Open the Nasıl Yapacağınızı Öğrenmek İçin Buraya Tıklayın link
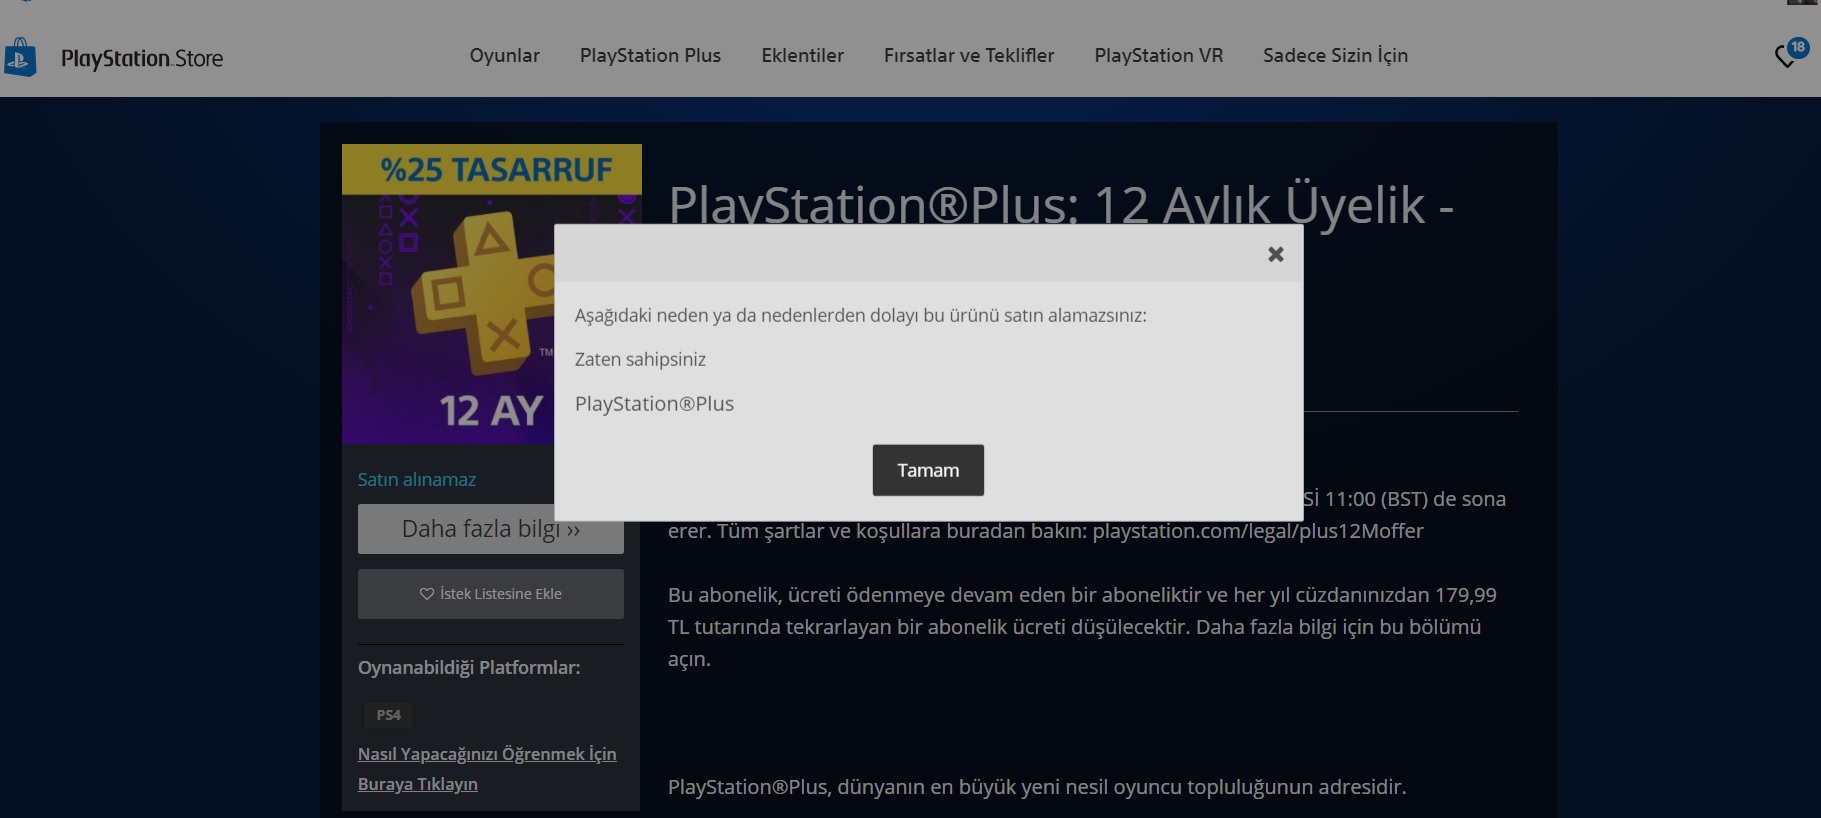Viewport: 1821px width, 818px height. [487, 769]
